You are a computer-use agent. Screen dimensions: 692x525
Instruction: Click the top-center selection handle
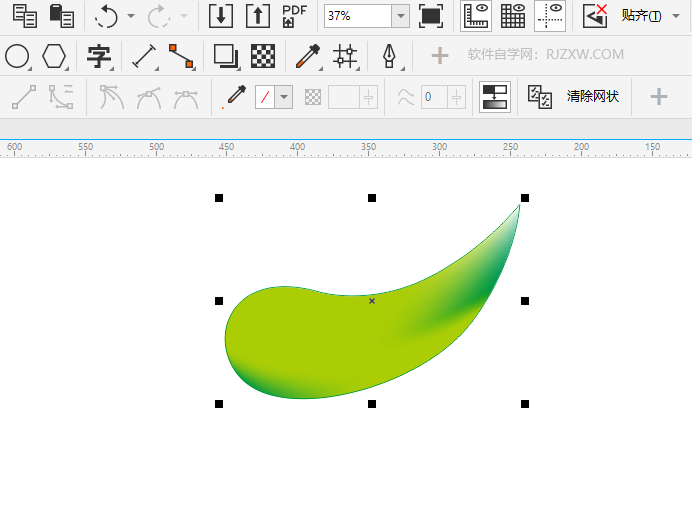point(372,198)
